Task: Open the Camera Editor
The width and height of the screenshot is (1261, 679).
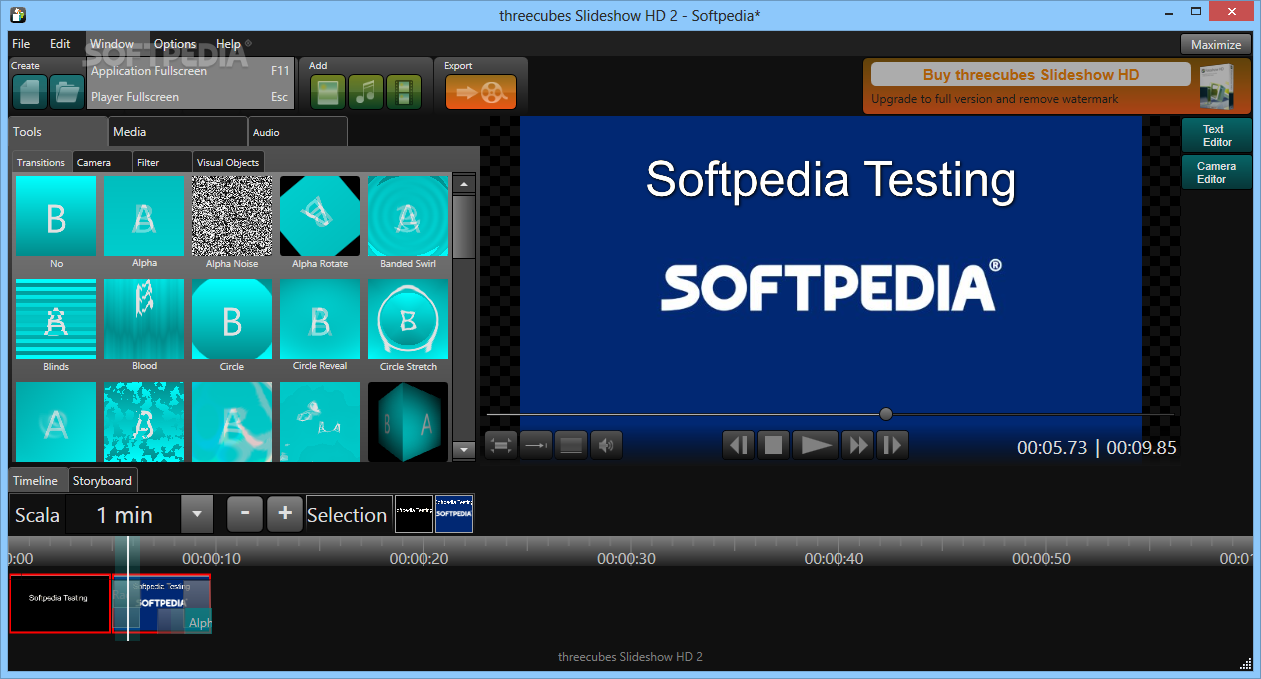Action: coord(1215,173)
